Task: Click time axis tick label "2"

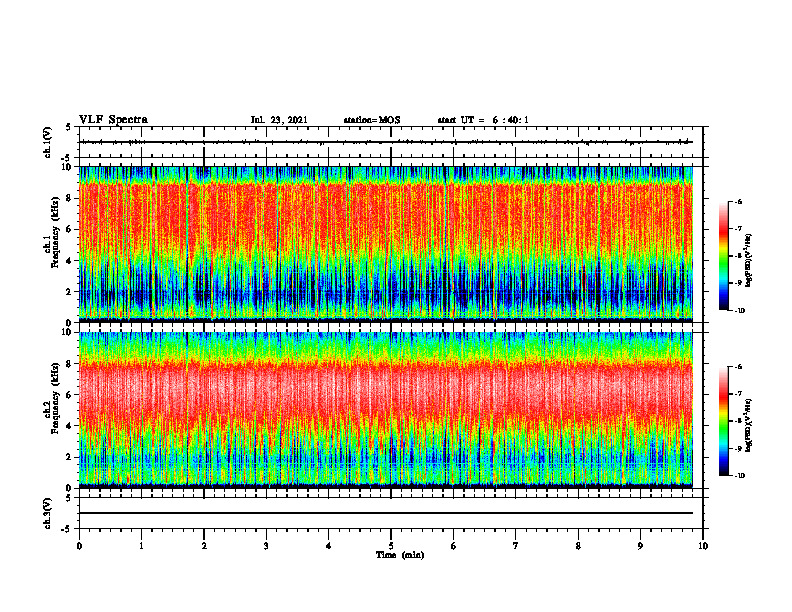Action: 204,546
